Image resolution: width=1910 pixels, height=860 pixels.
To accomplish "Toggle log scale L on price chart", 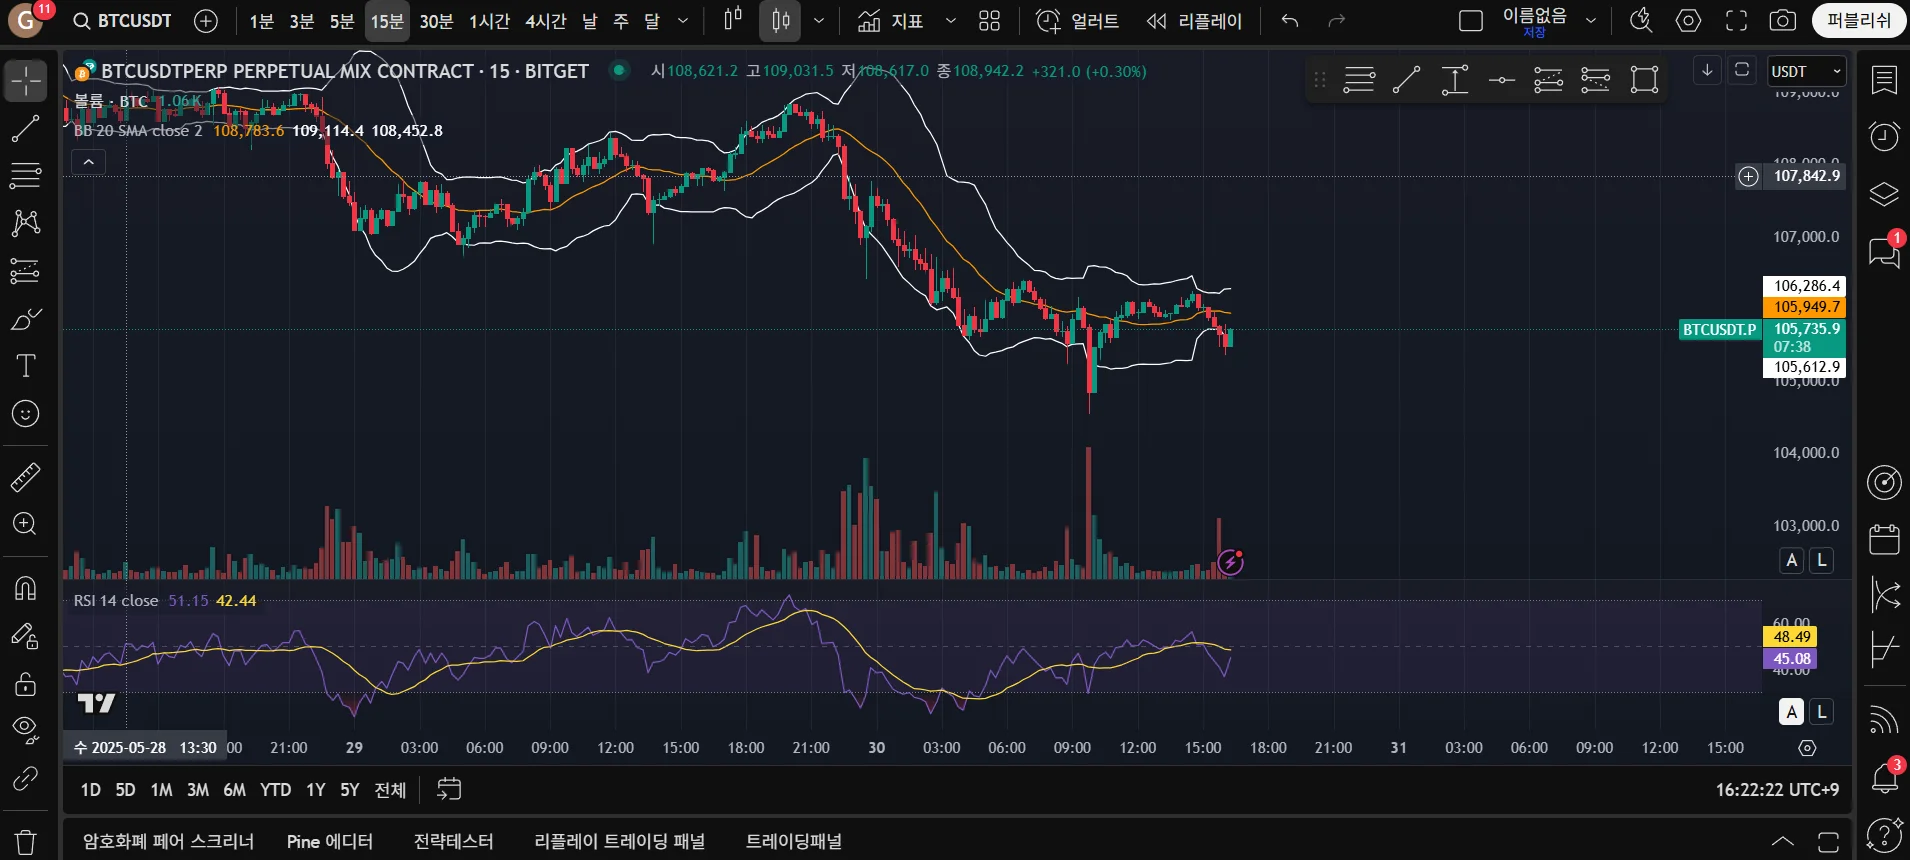I will [x=1822, y=560].
